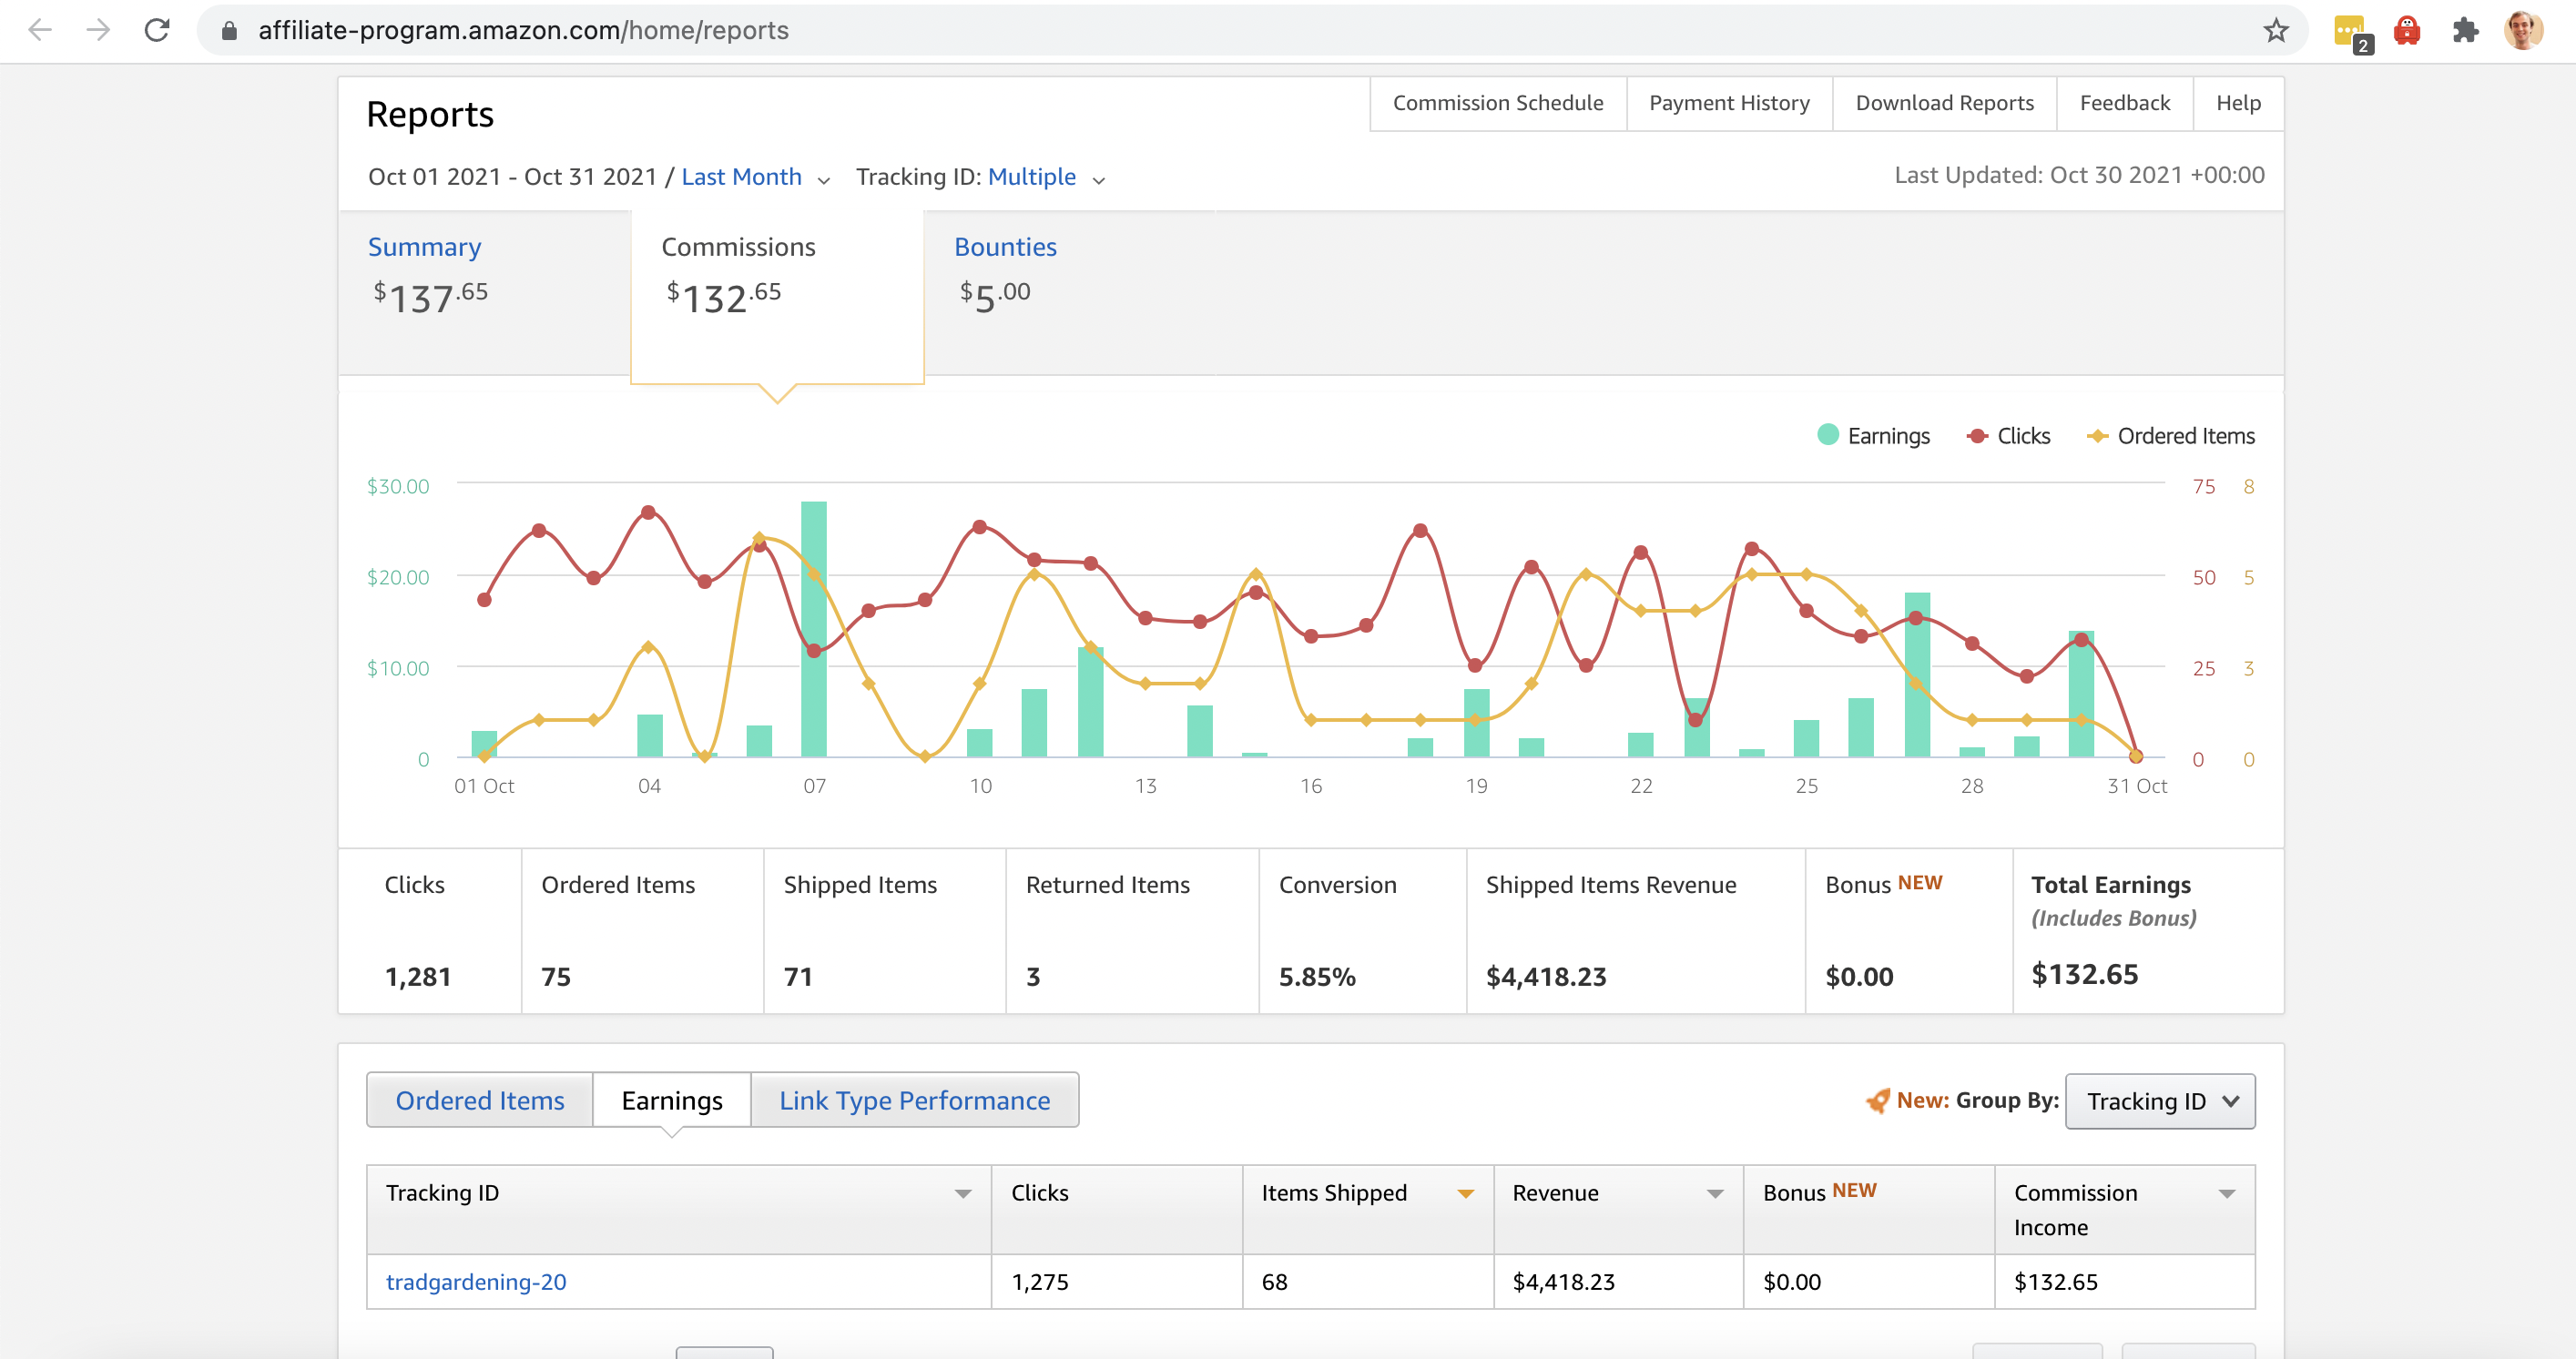Open Payment History

(1729, 103)
